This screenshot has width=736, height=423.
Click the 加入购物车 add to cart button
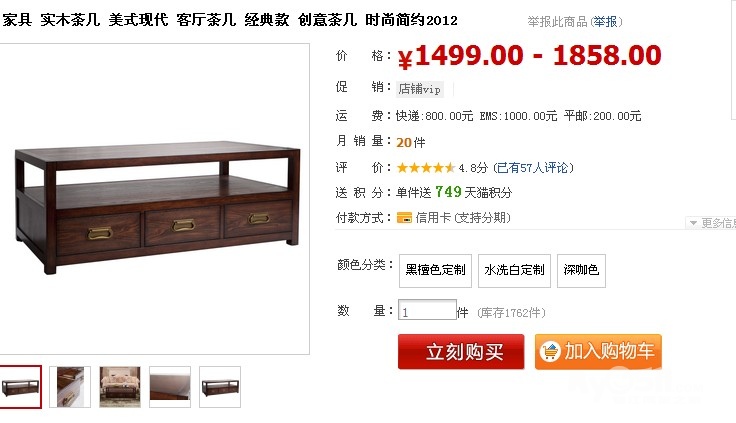[x=598, y=352]
